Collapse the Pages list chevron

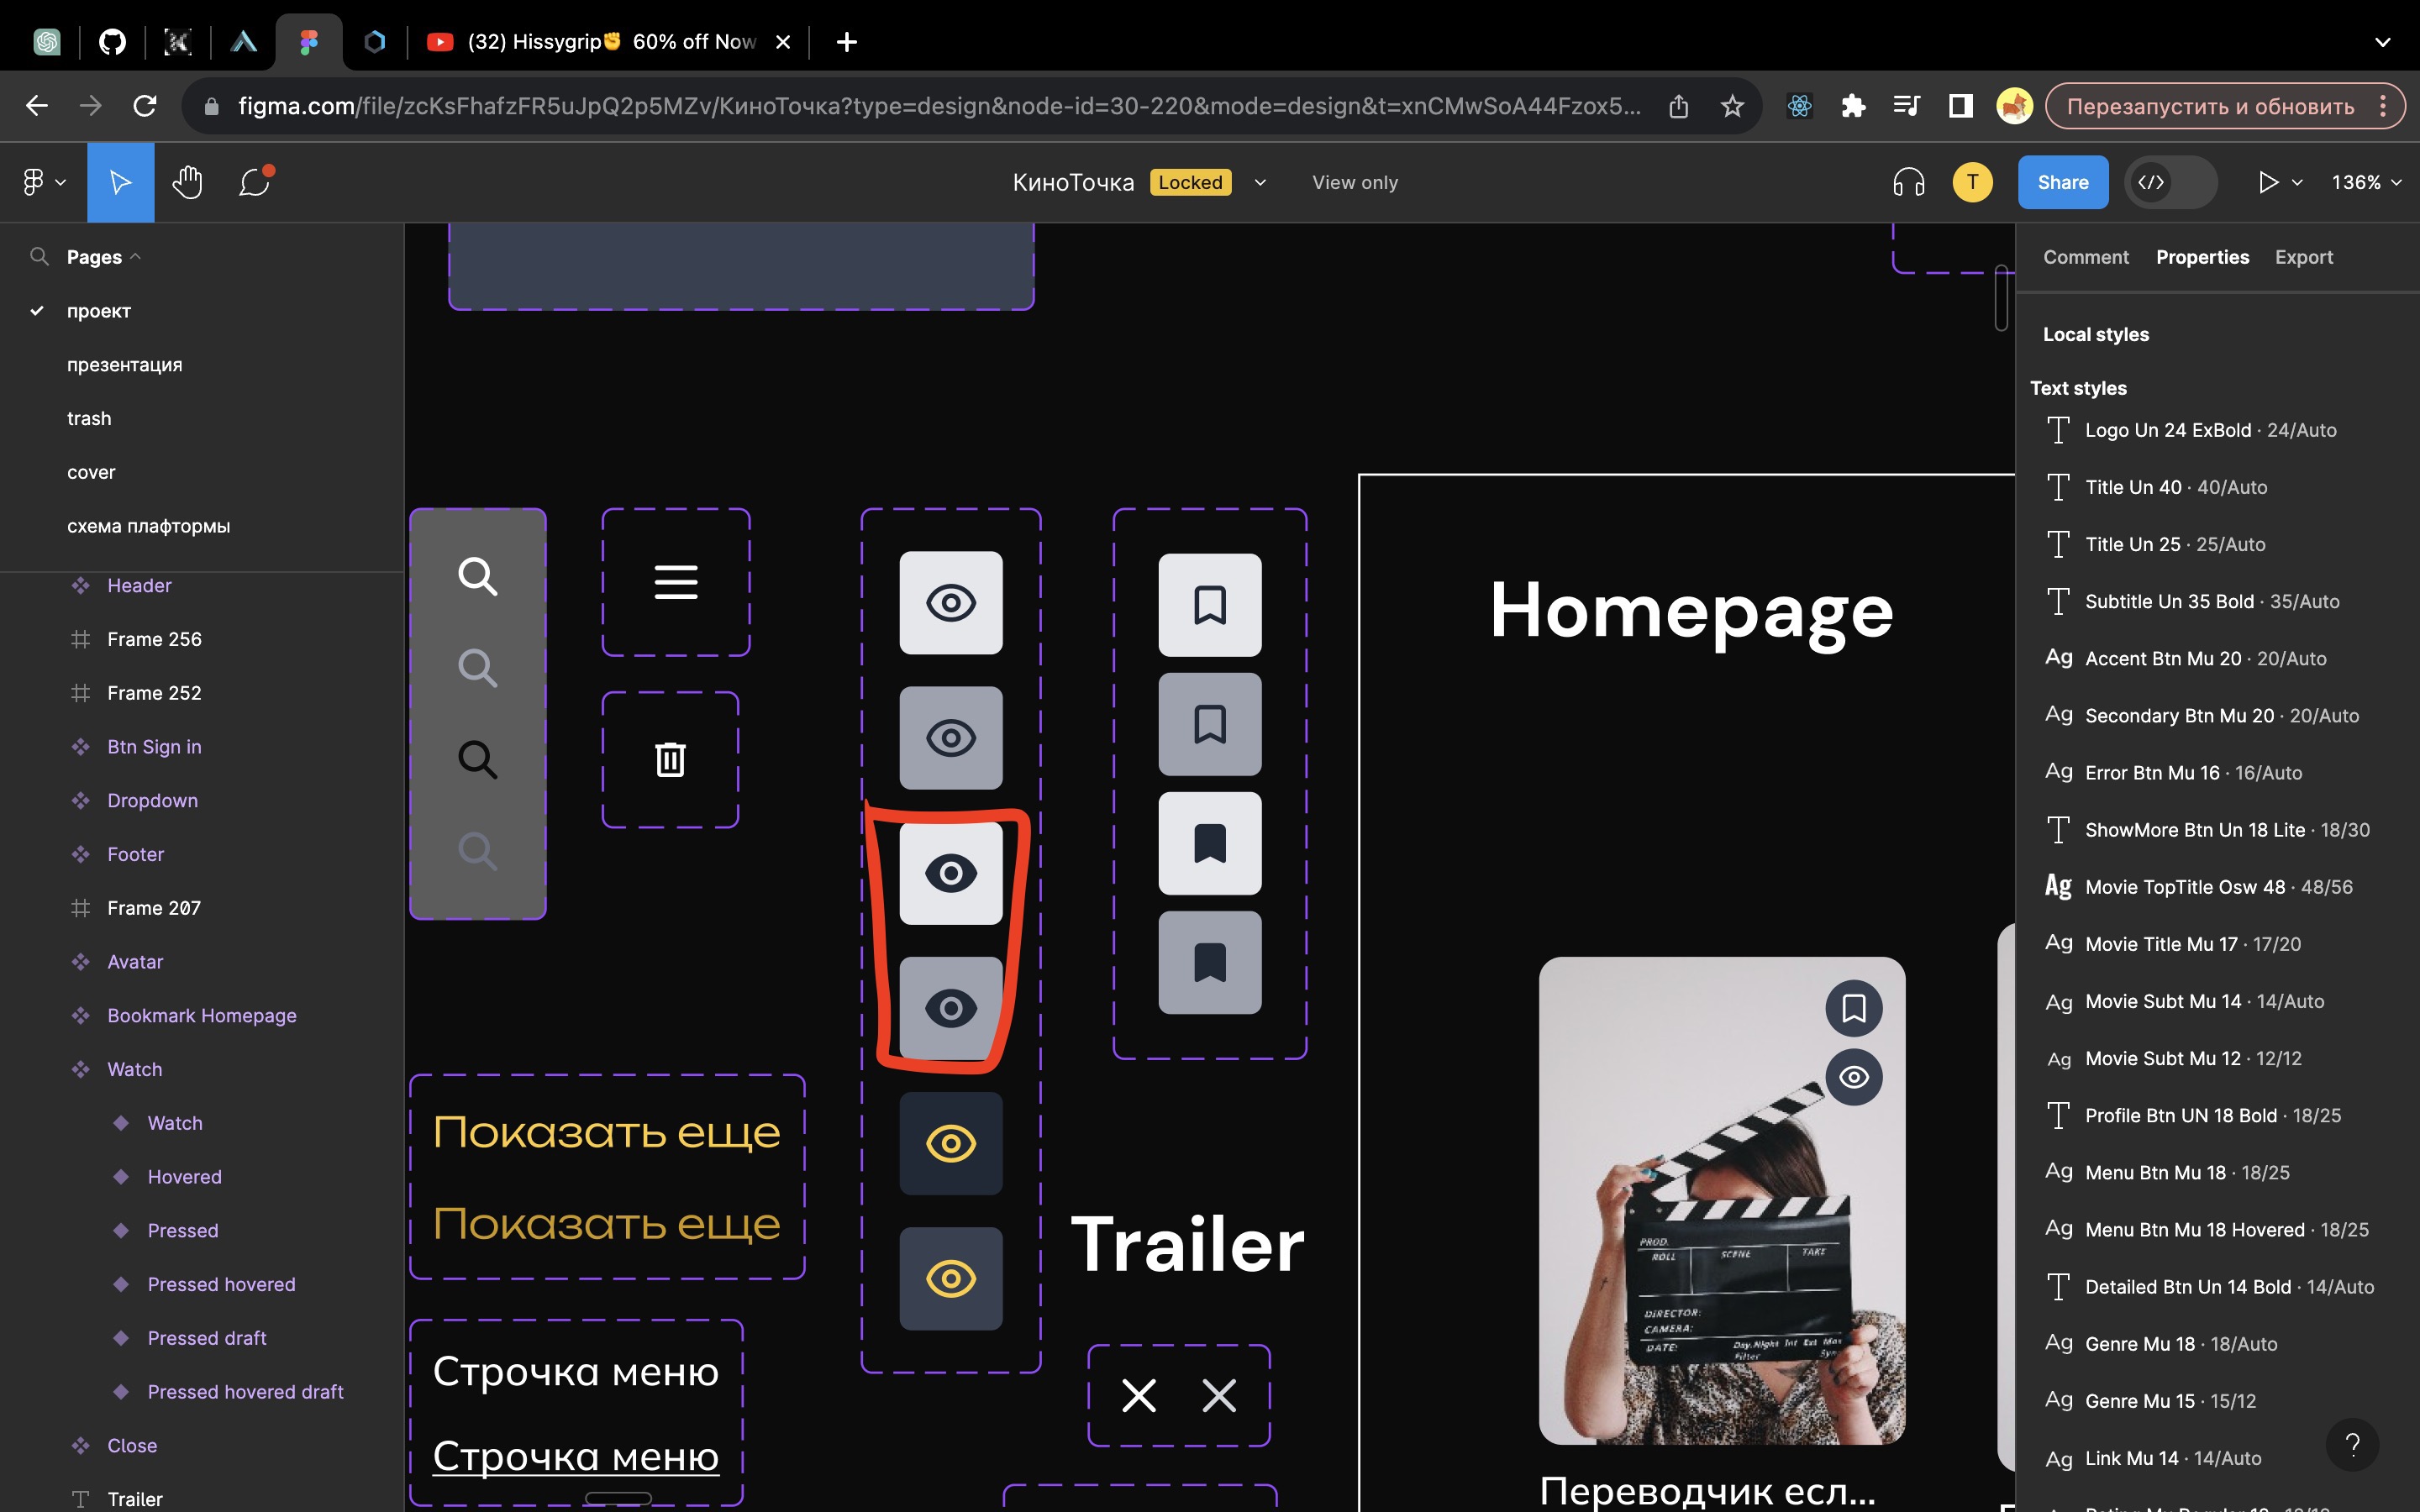(136, 257)
